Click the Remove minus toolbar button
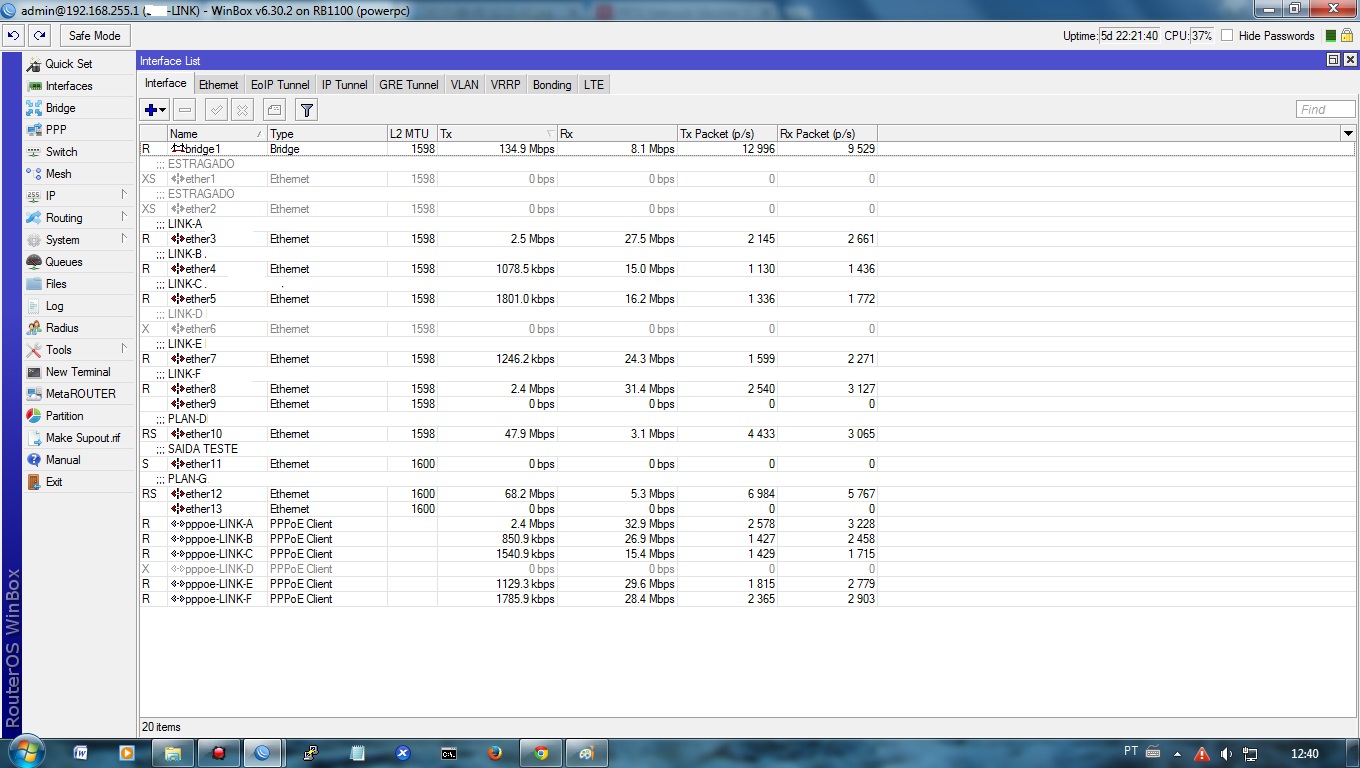Viewport: 1360px width, 768px height. click(x=185, y=110)
